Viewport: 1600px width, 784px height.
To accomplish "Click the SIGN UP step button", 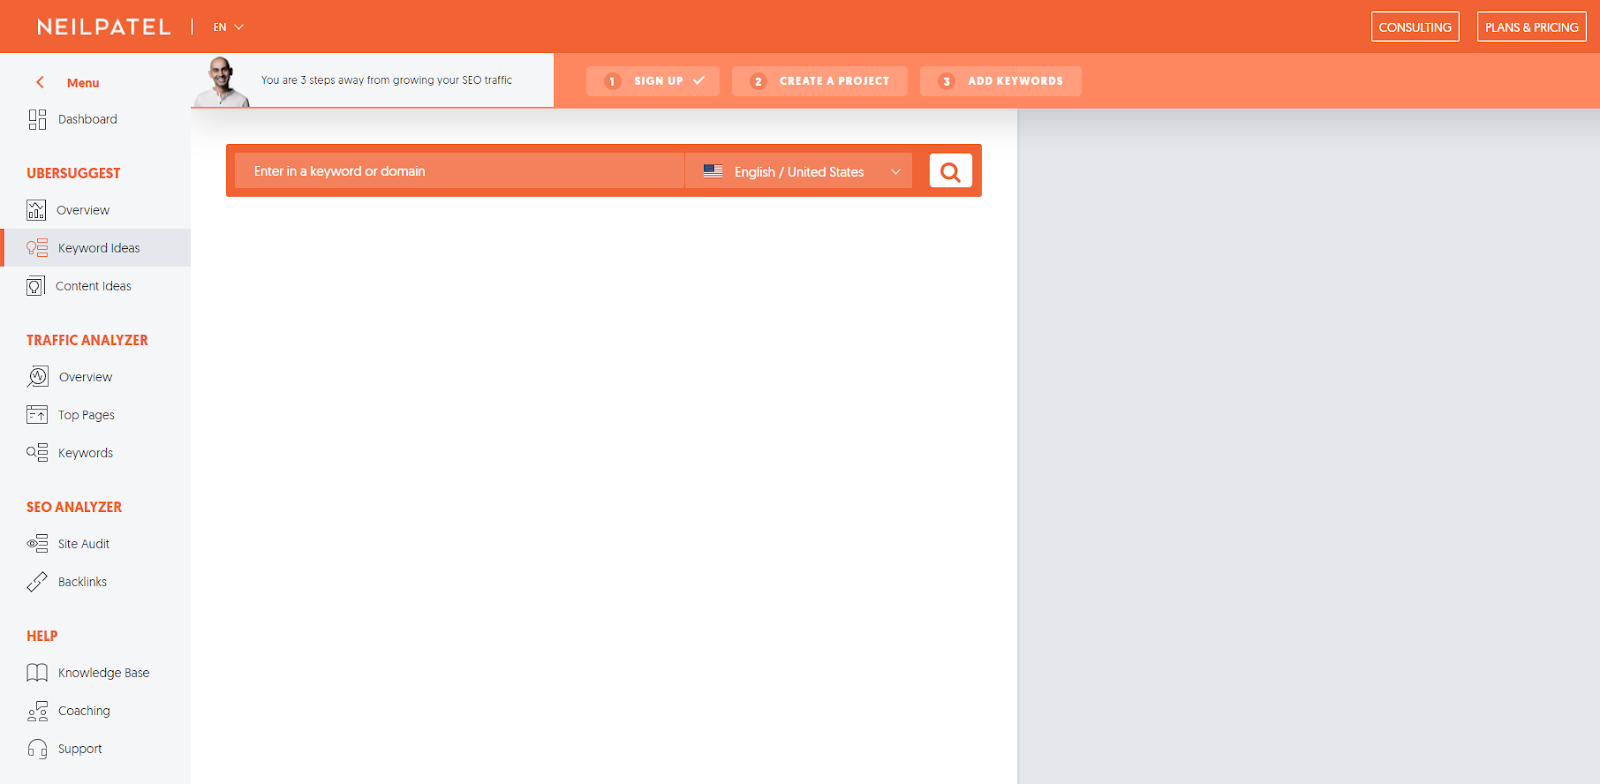I will [x=652, y=81].
